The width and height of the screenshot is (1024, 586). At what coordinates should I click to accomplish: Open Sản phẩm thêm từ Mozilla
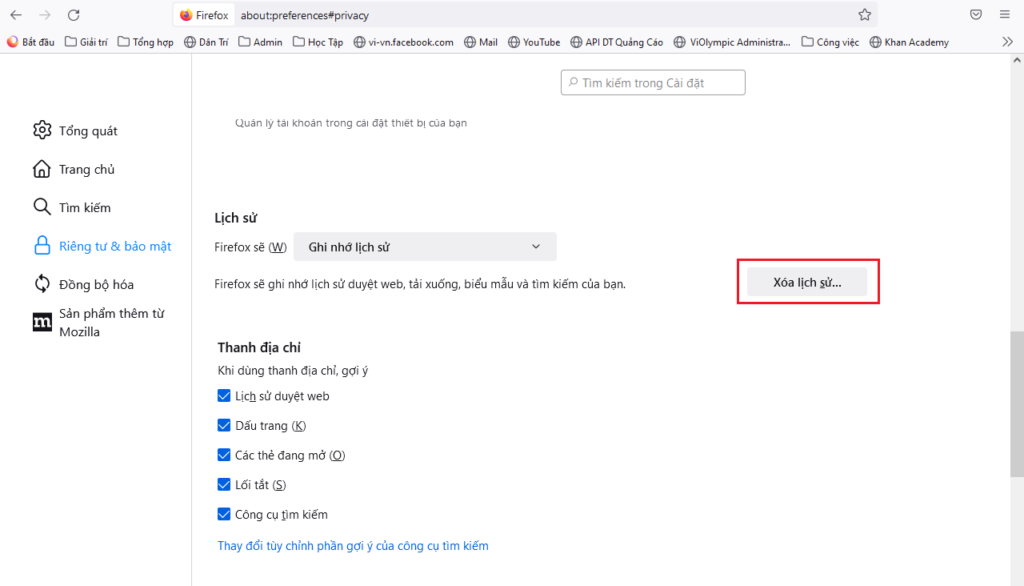click(x=99, y=323)
